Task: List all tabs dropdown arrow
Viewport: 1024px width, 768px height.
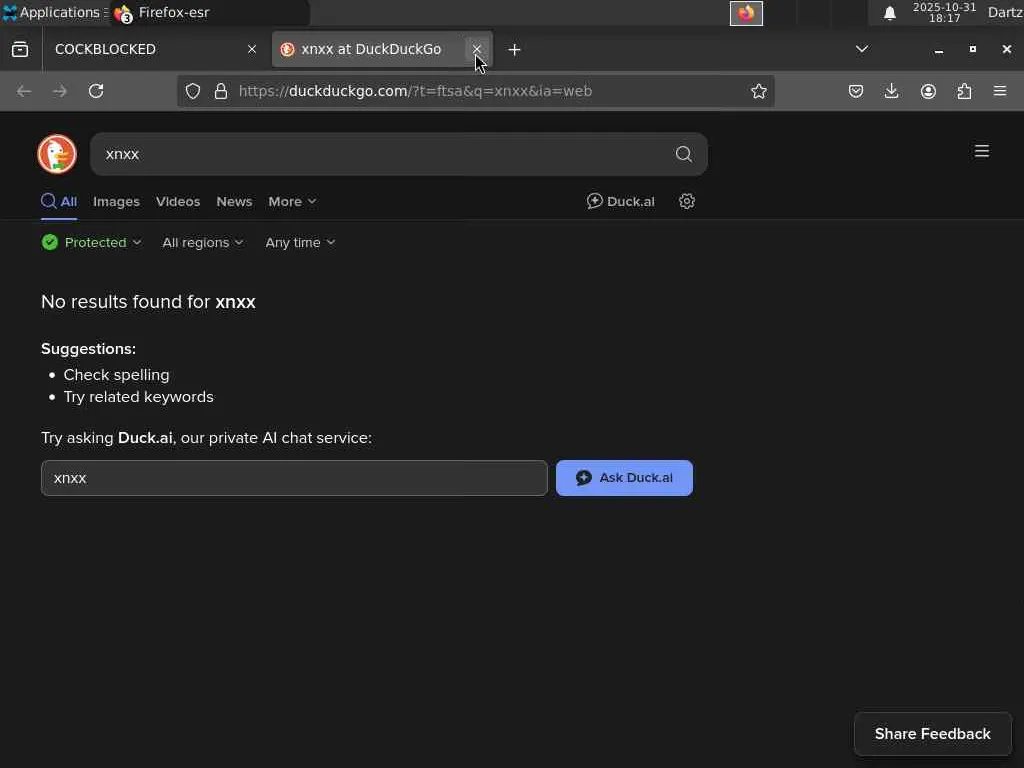Action: [862, 49]
